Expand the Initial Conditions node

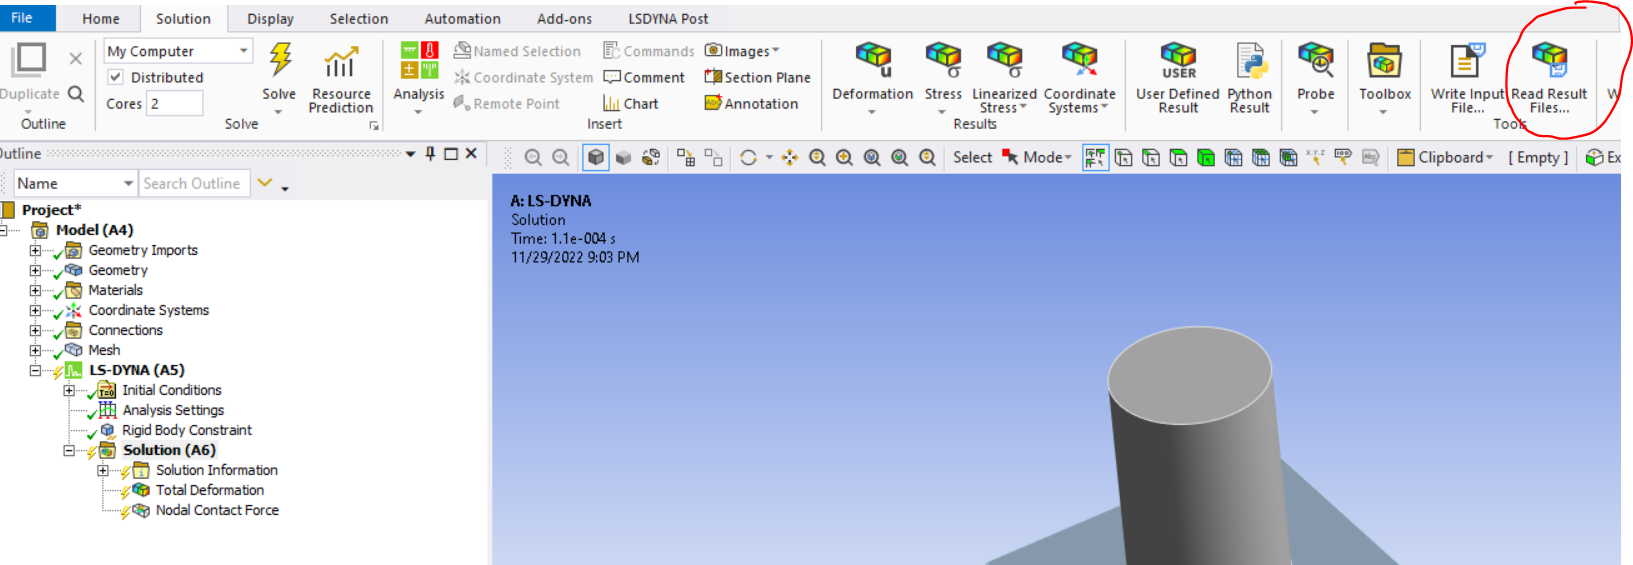click(x=69, y=390)
